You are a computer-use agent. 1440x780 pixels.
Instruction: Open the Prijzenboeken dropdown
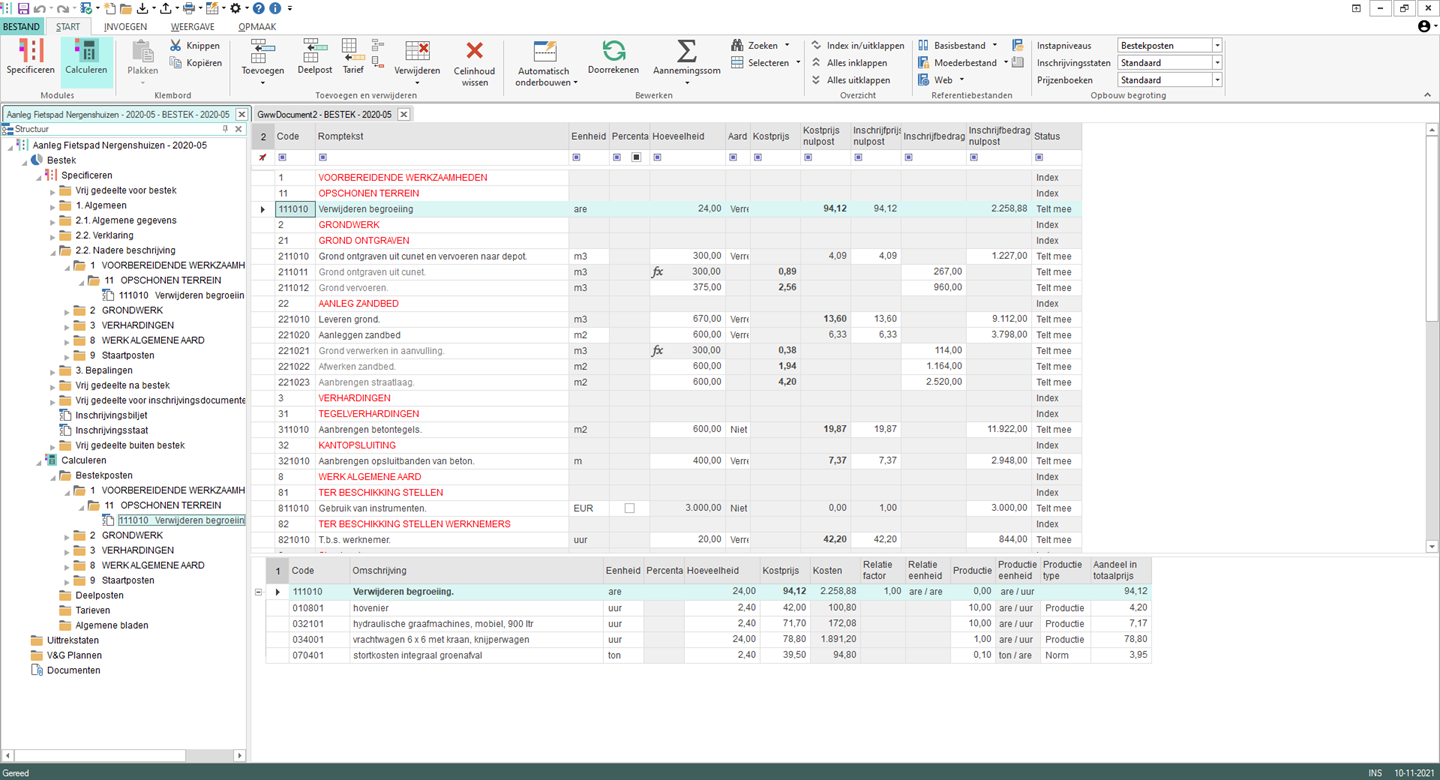click(x=1217, y=80)
